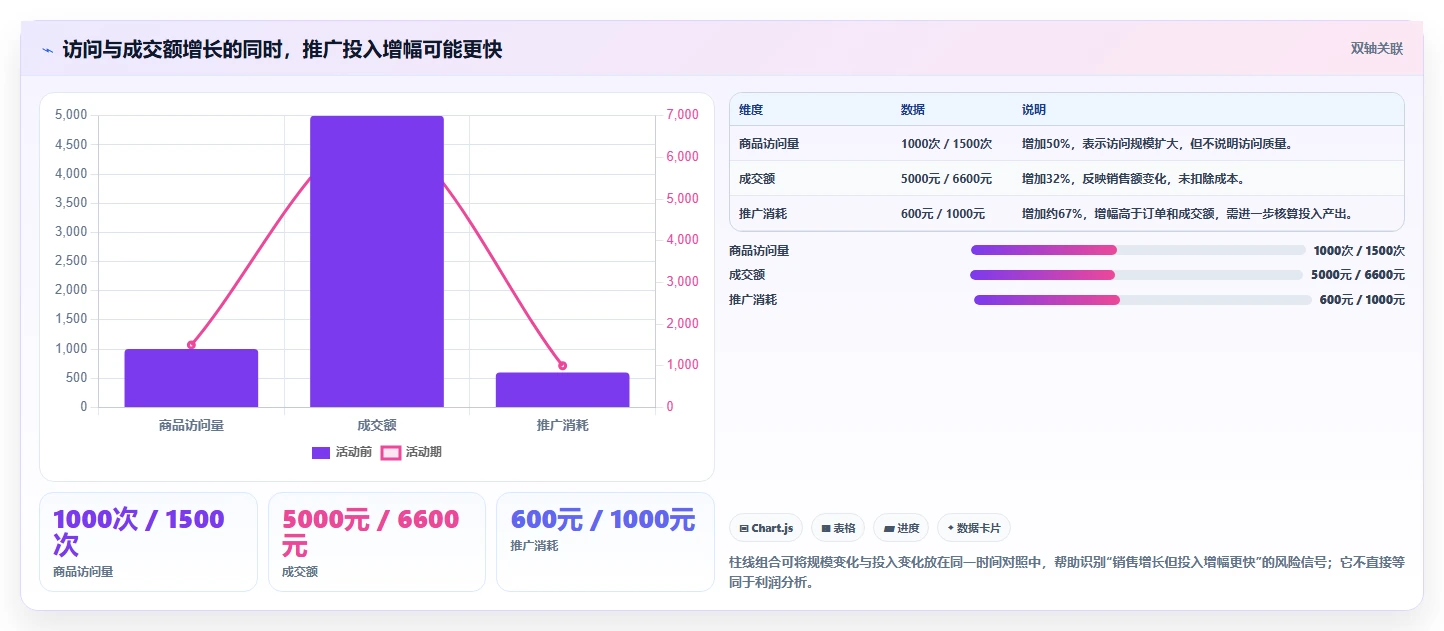The image size is (1444, 631).
Task: Click the pink line point above 推广消耗
Action: coord(562,366)
